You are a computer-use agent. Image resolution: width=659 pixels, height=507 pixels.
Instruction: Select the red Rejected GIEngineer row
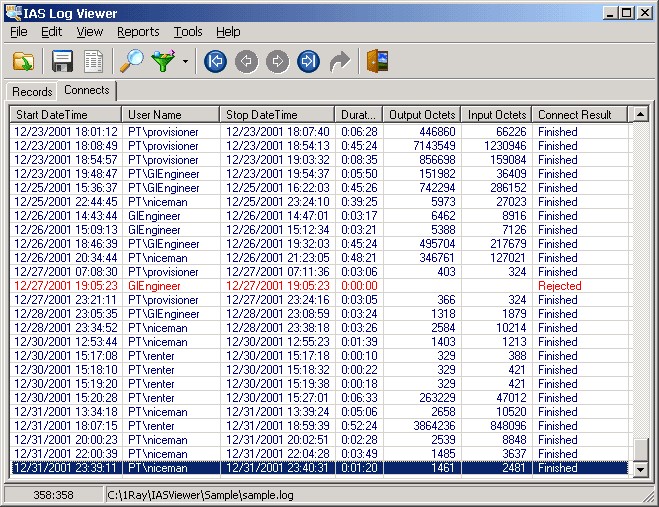[319, 286]
